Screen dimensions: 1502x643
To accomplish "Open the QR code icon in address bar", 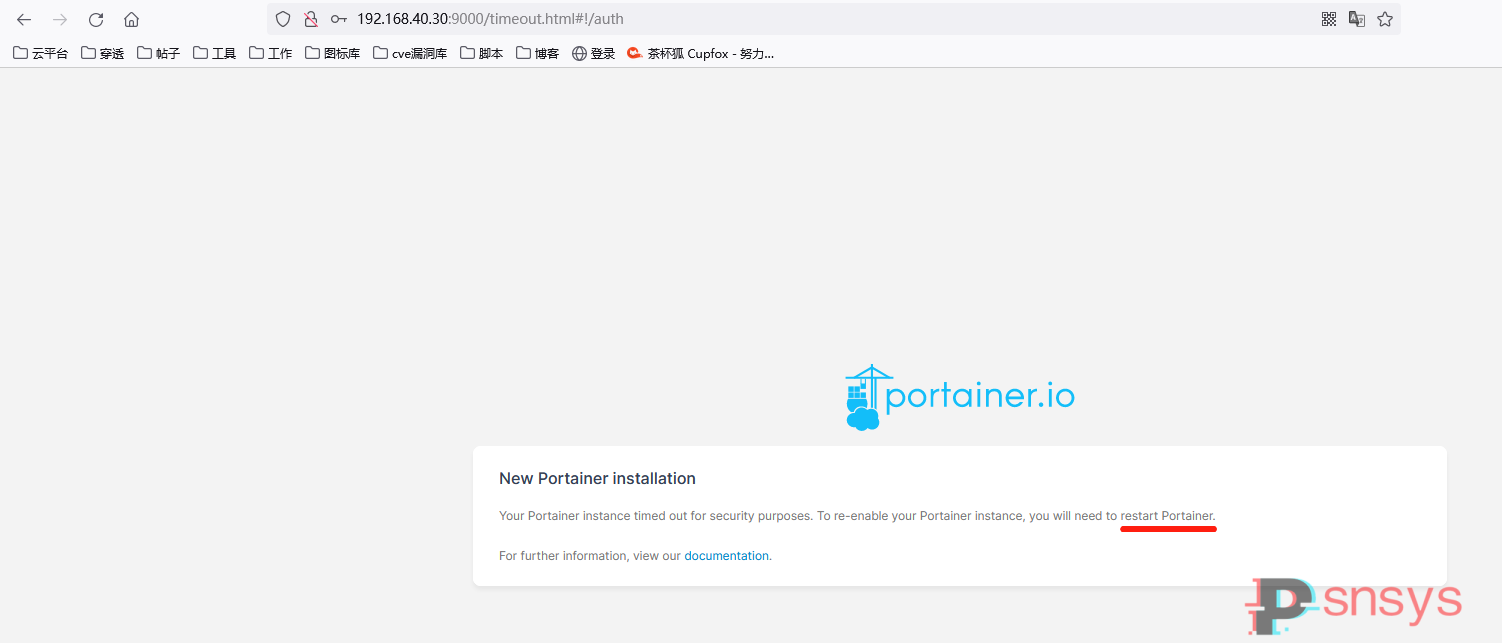I will coord(1328,18).
